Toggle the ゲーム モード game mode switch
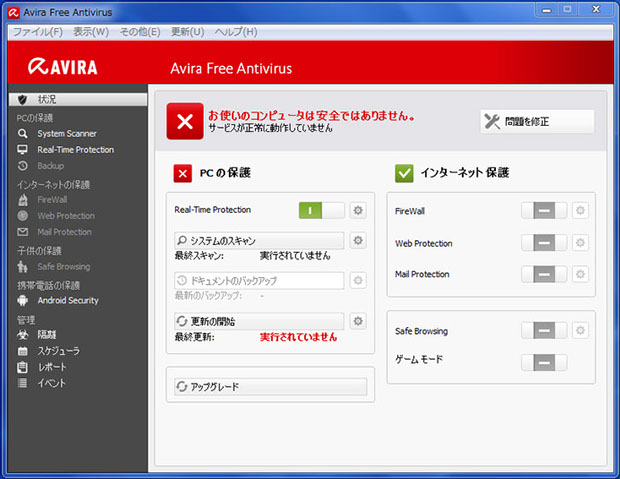This screenshot has width=620, height=479. pyautogui.click(x=544, y=362)
